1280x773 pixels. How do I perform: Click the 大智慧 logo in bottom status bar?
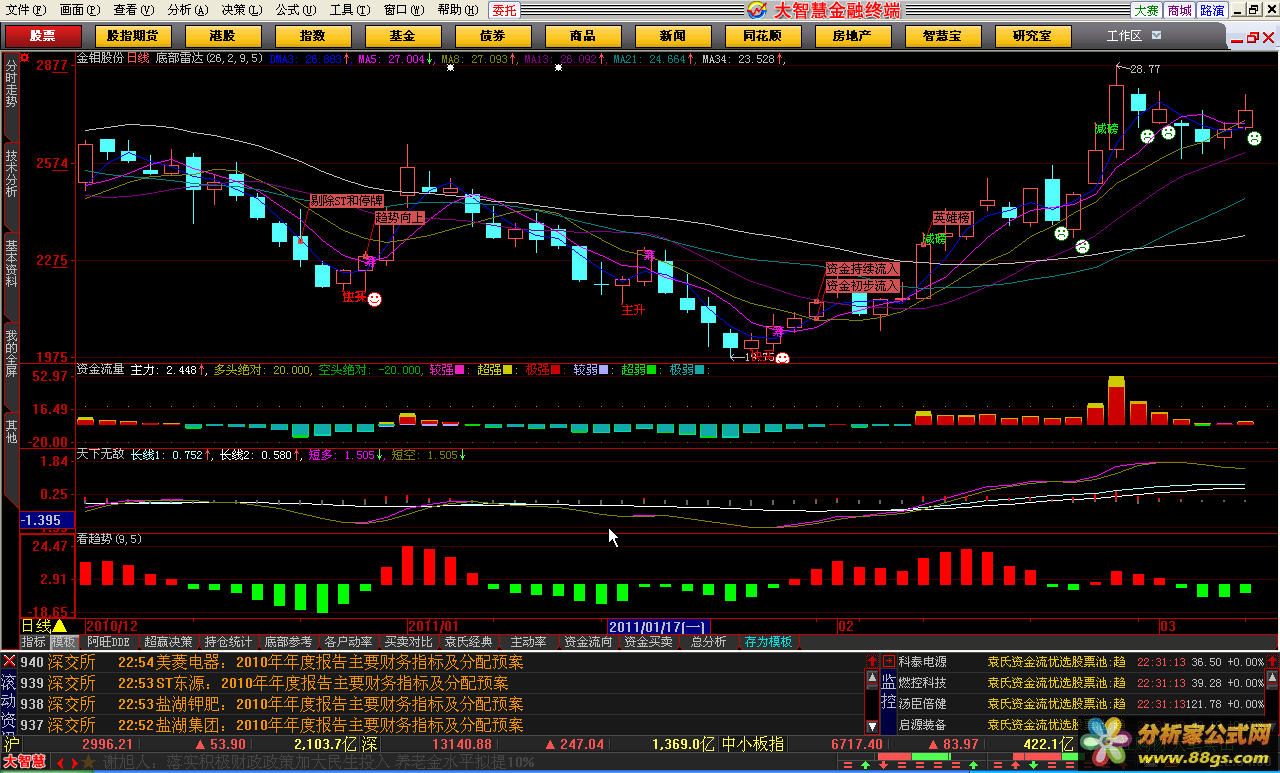tap(24, 762)
